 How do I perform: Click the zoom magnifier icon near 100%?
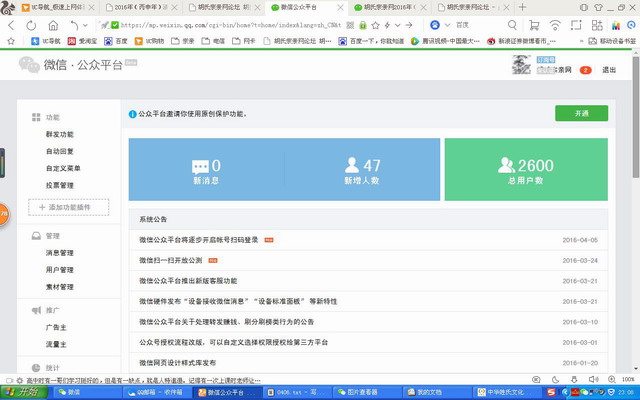[x=611, y=380]
